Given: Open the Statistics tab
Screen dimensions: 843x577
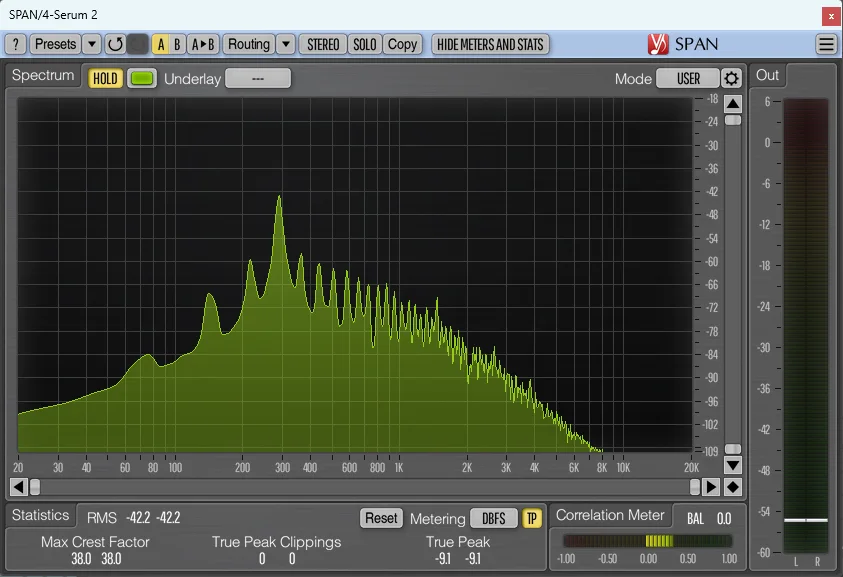Looking at the screenshot, I should pos(41,515).
